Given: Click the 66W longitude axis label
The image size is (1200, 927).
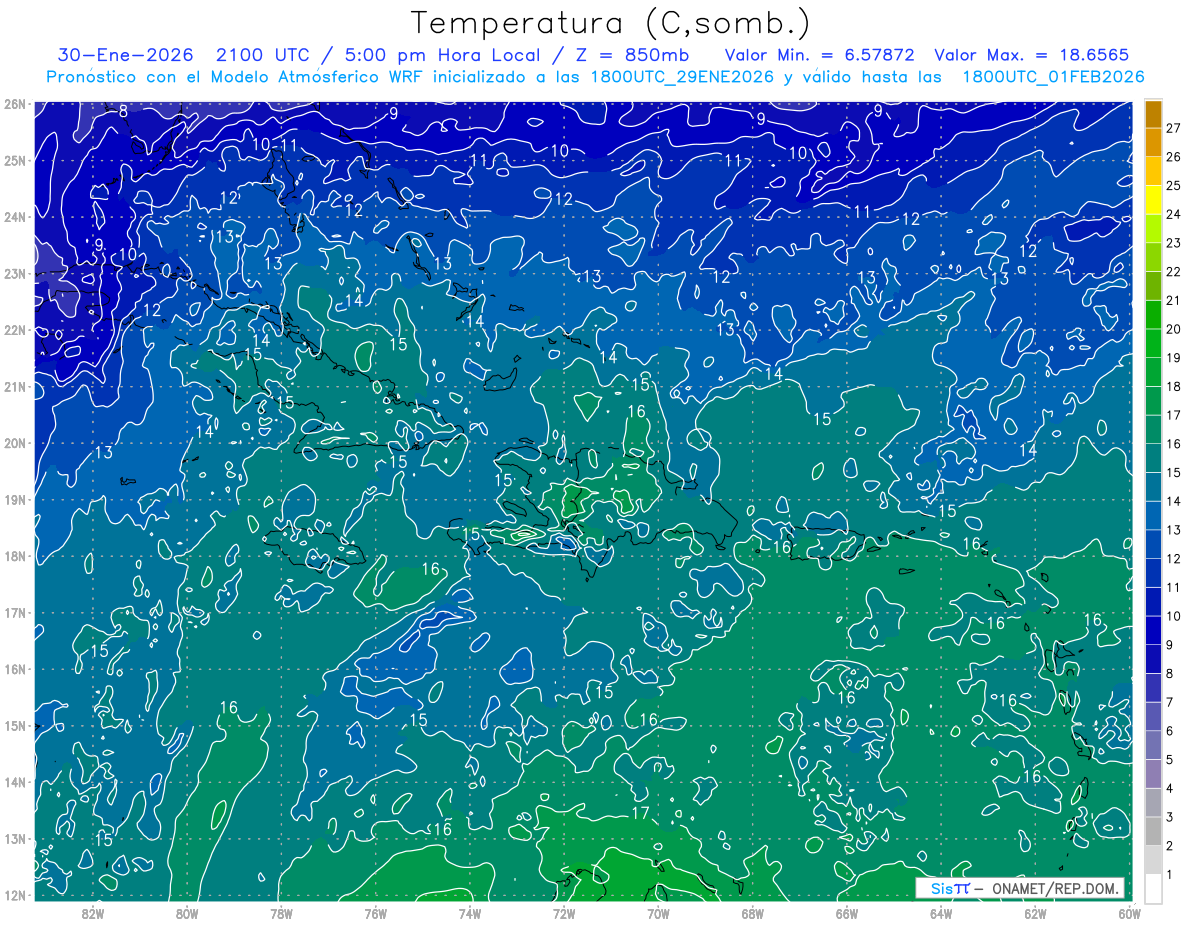Looking at the screenshot, I should coord(846,913).
